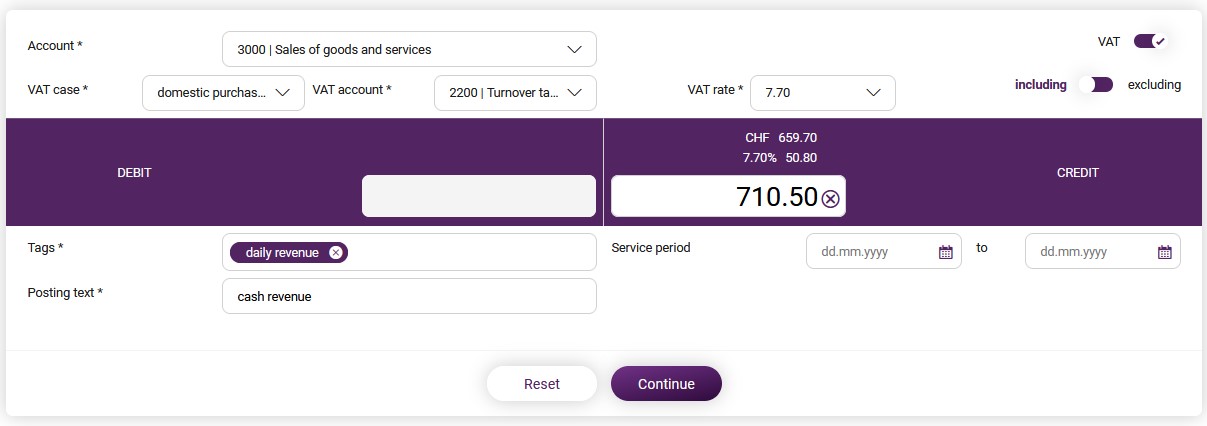Select the including label

(1041, 85)
